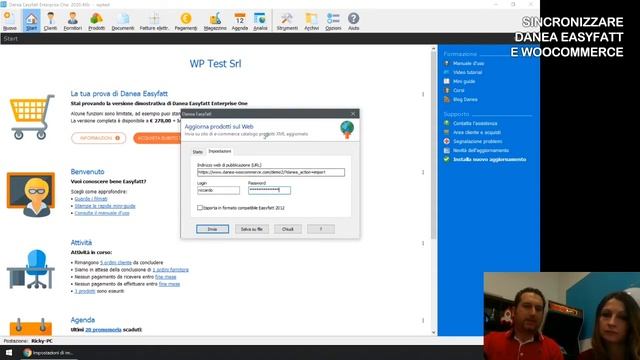Switch to the Impostazioni tab
640x360 pixels.
pos(220,151)
